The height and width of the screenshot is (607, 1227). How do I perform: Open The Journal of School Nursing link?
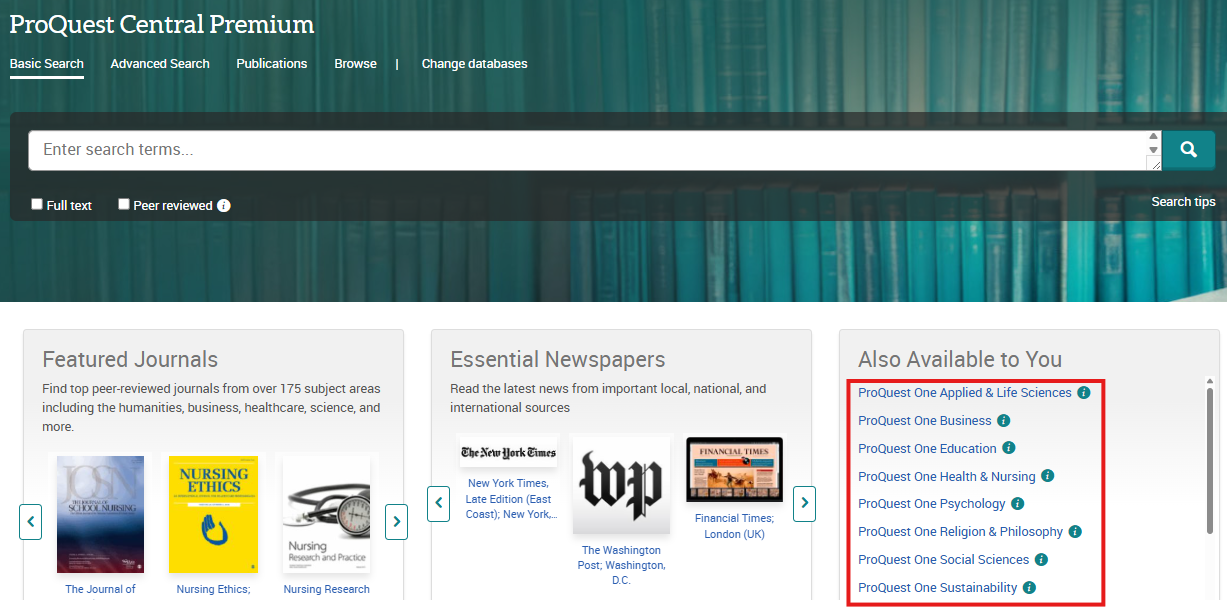pyautogui.click(x=100, y=590)
